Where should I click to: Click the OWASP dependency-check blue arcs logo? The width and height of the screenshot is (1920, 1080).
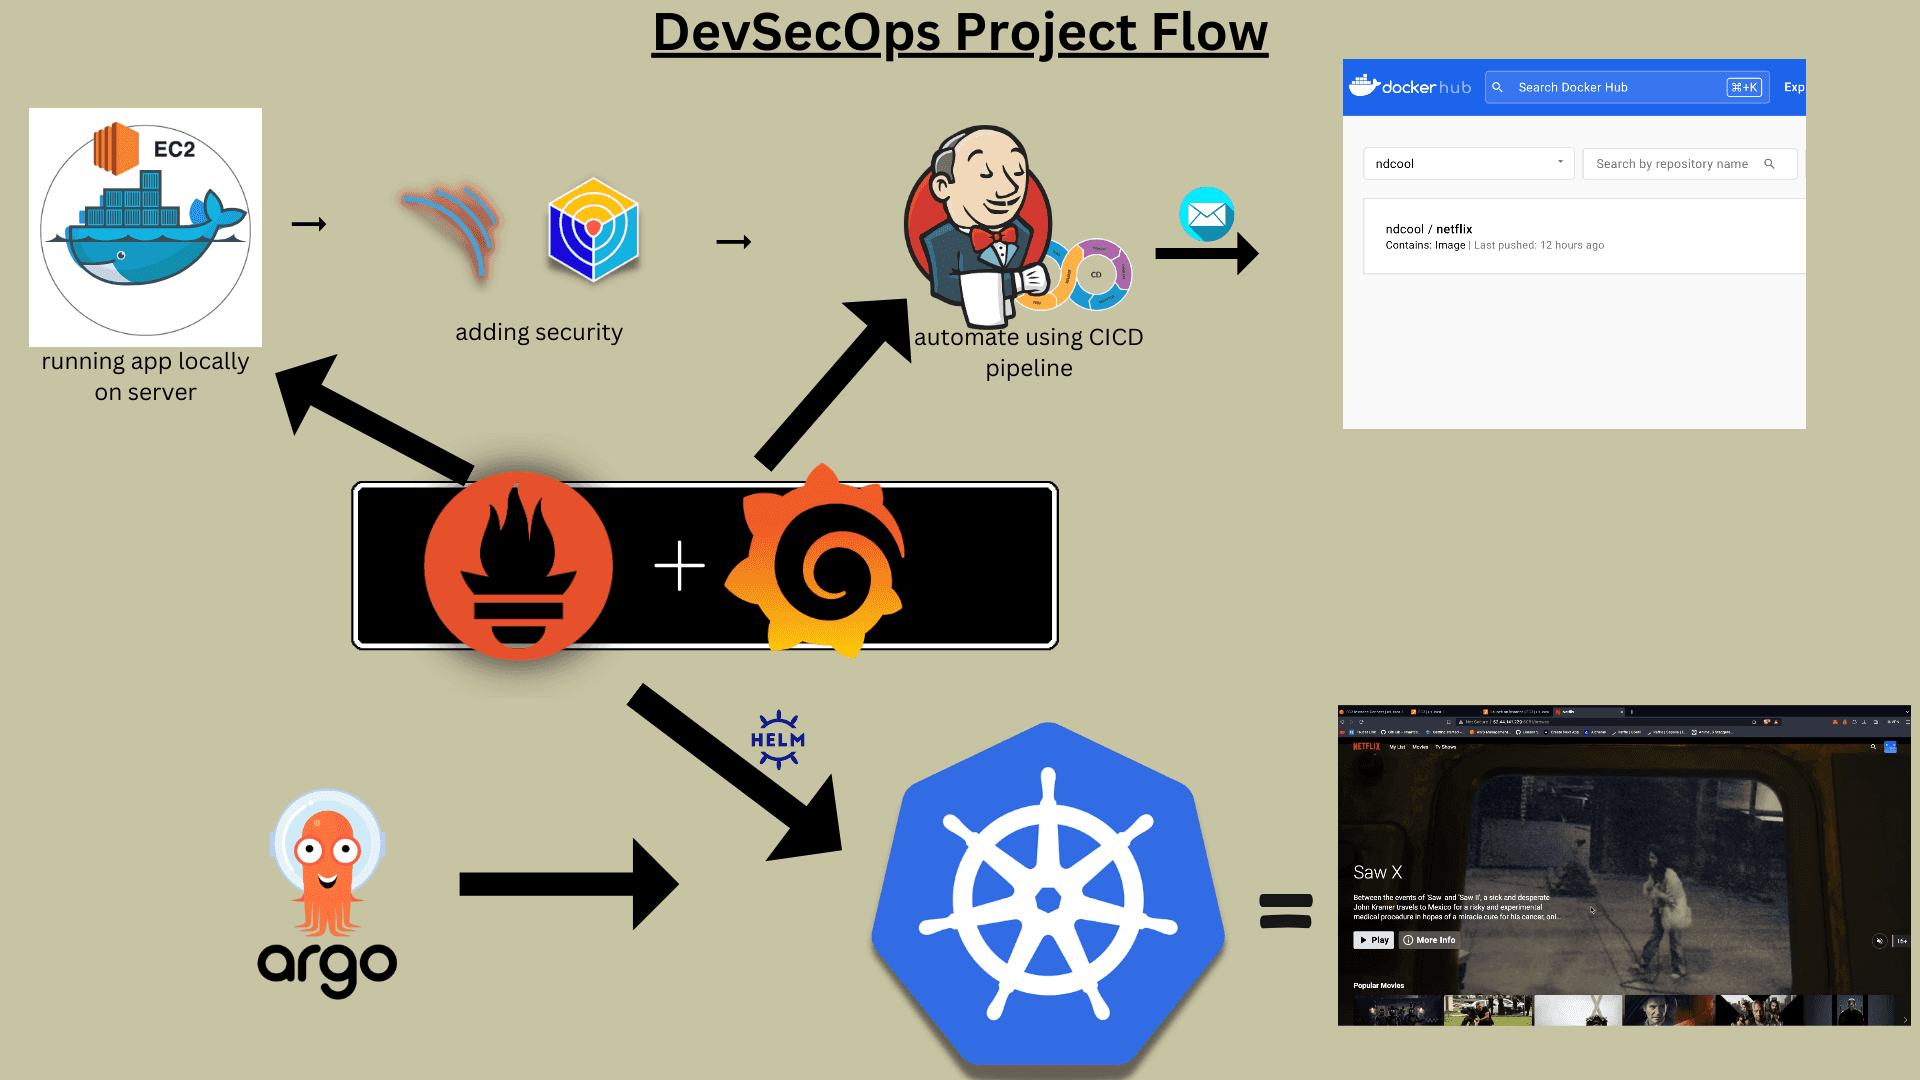(452, 230)
